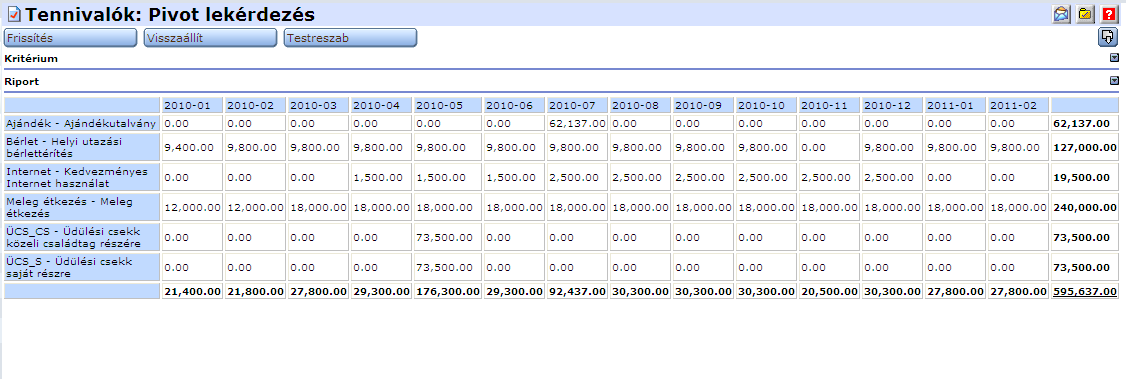Click the 2,500.00 Internet cell in 2010-11
The width and height of the screenshot is (1126, 379).
(x=829, y=177)
